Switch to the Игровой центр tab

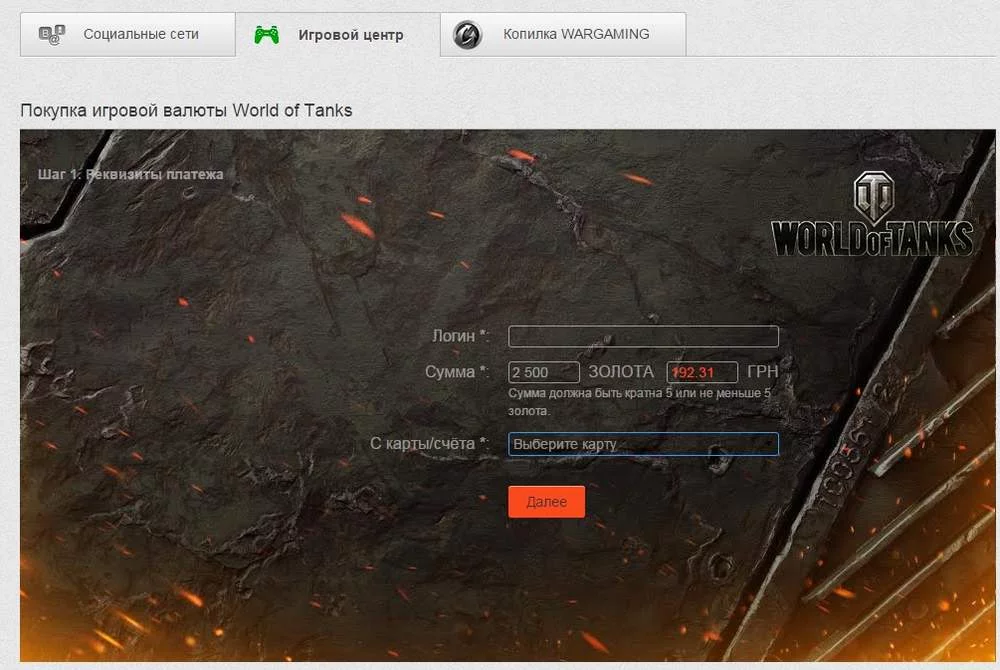coord(337,34)
